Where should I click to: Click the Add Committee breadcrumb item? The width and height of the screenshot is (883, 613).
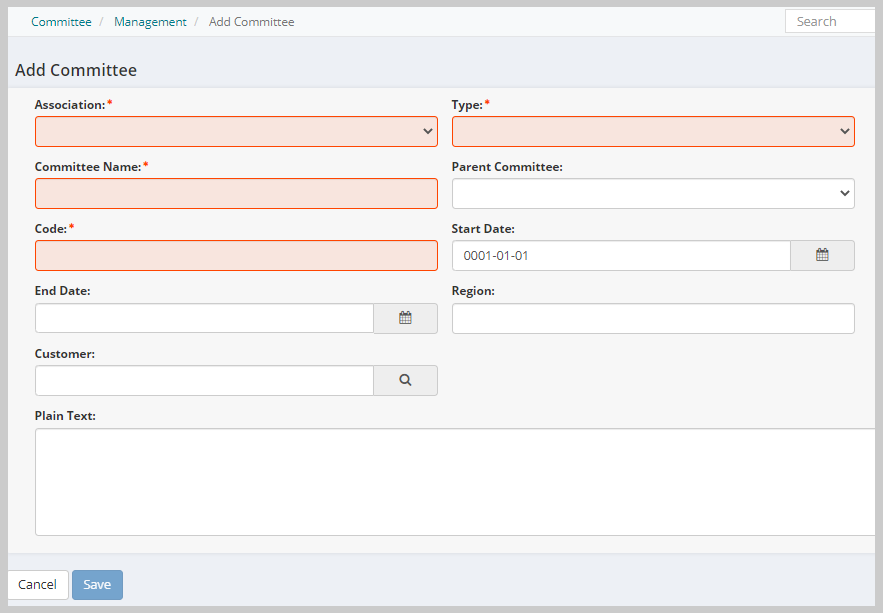pyautogui.click(x=251, y=22)
